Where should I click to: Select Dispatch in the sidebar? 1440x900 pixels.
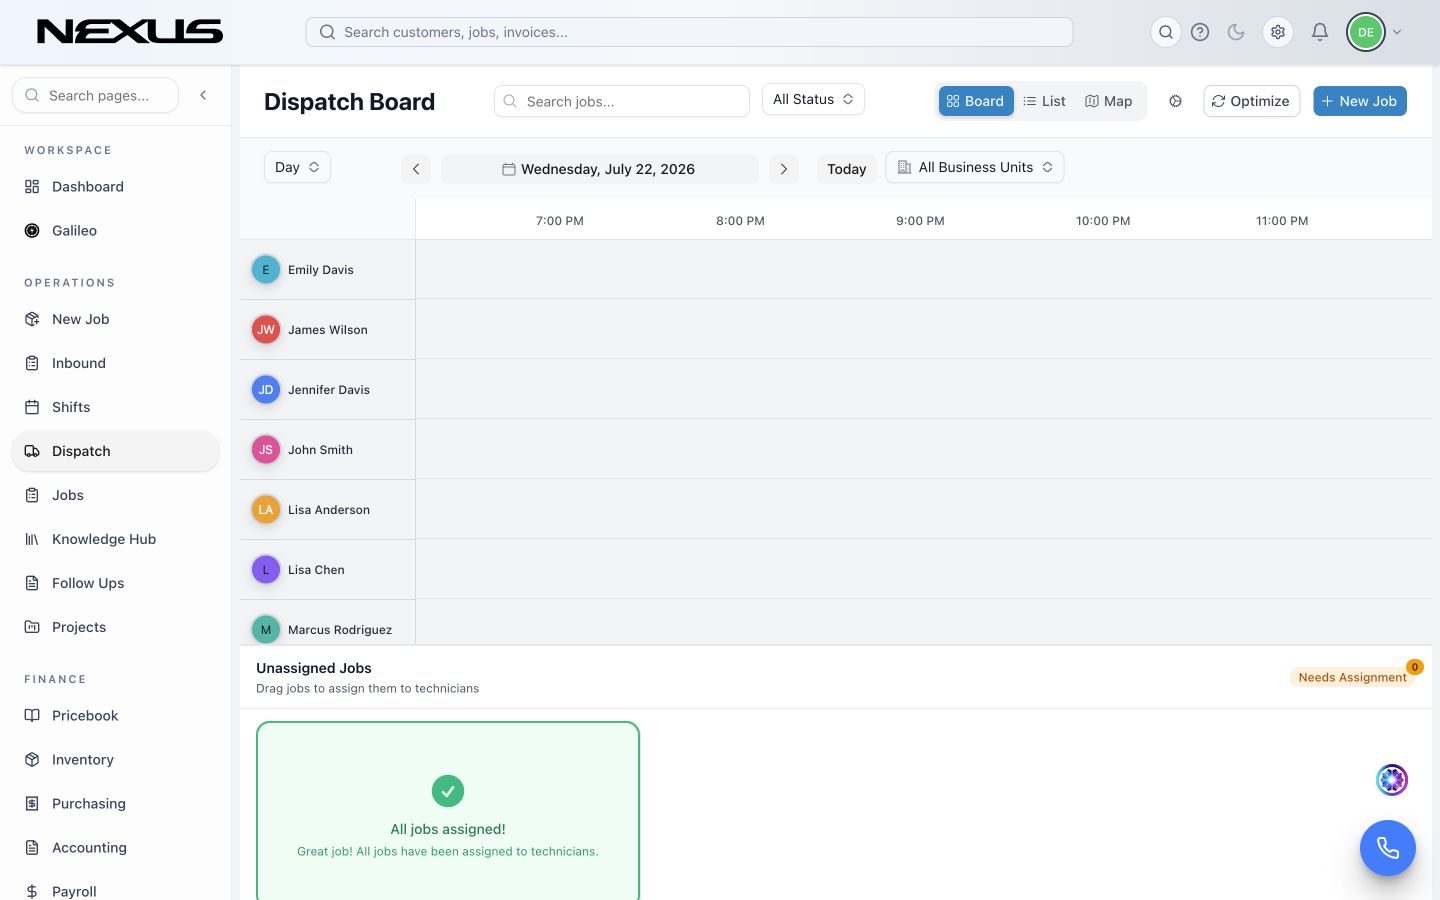pyautogui.click(x=115, y=451)
